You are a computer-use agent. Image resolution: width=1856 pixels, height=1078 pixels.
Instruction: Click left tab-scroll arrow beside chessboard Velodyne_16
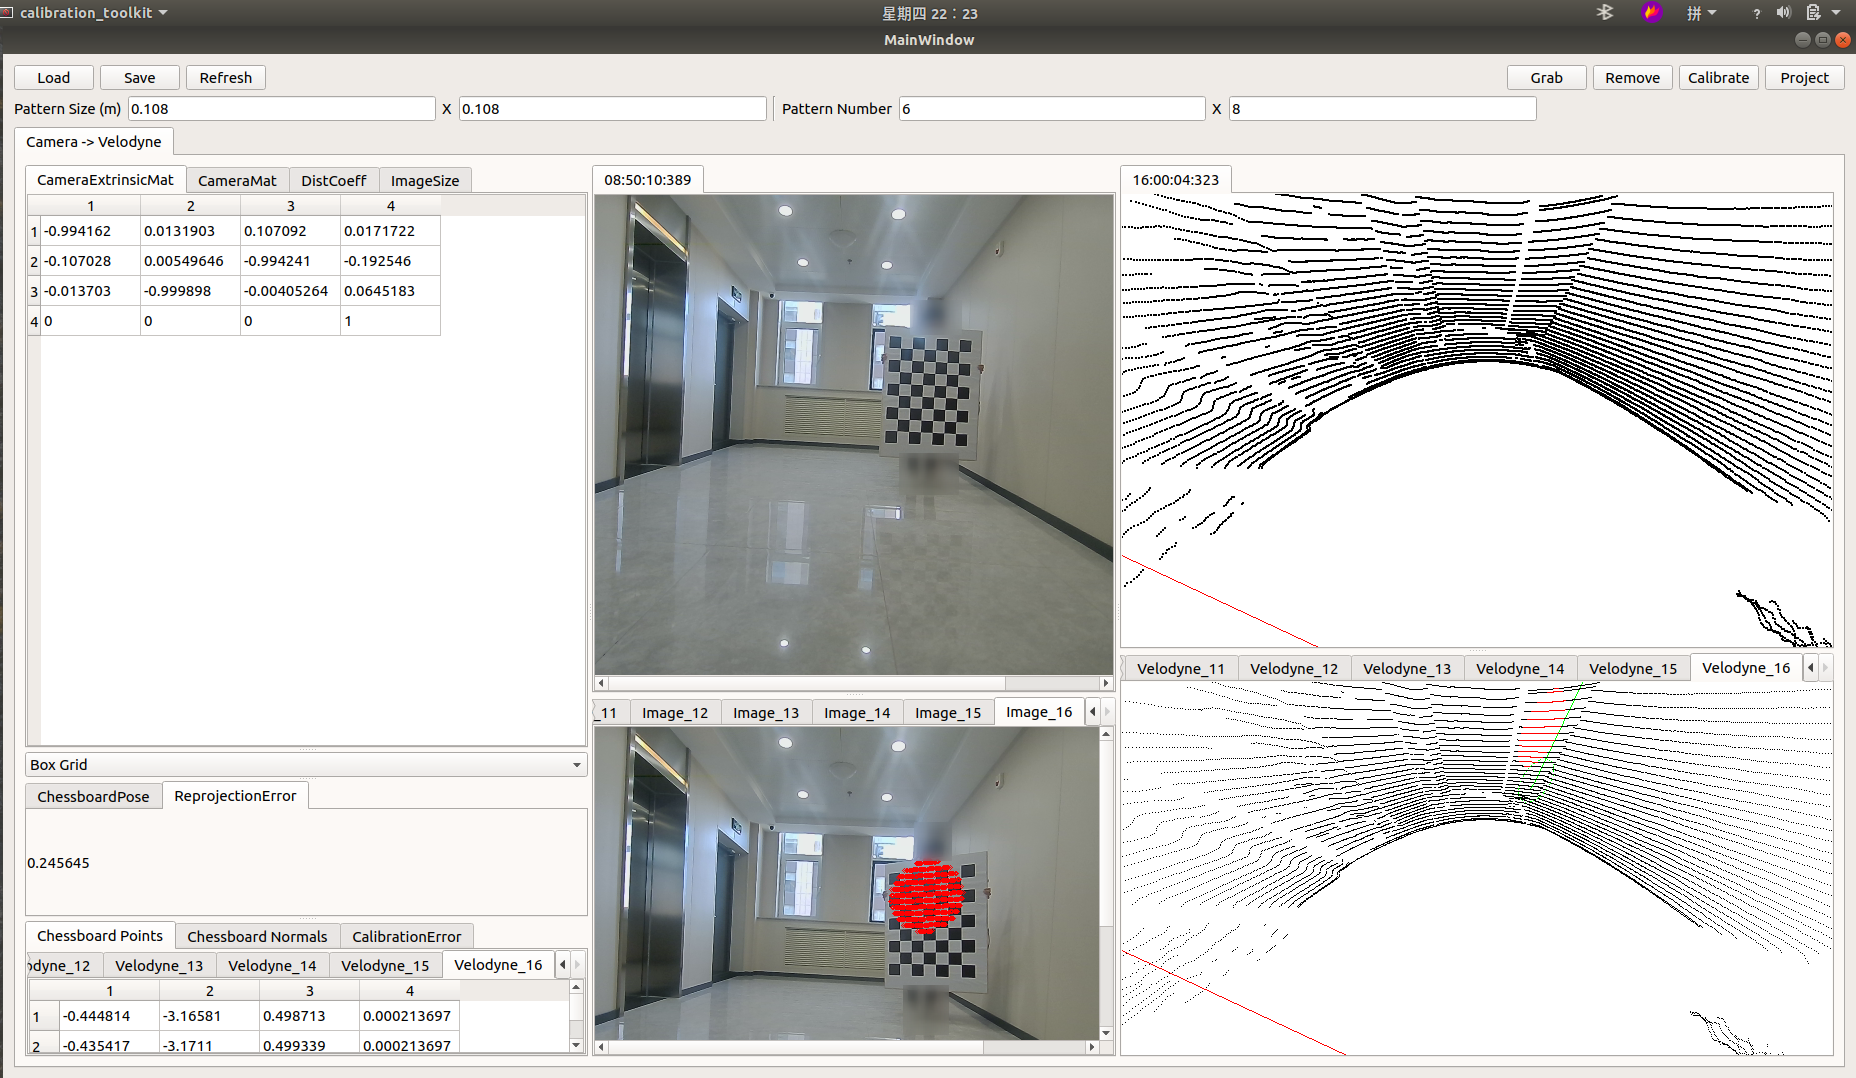pos(563,965)
